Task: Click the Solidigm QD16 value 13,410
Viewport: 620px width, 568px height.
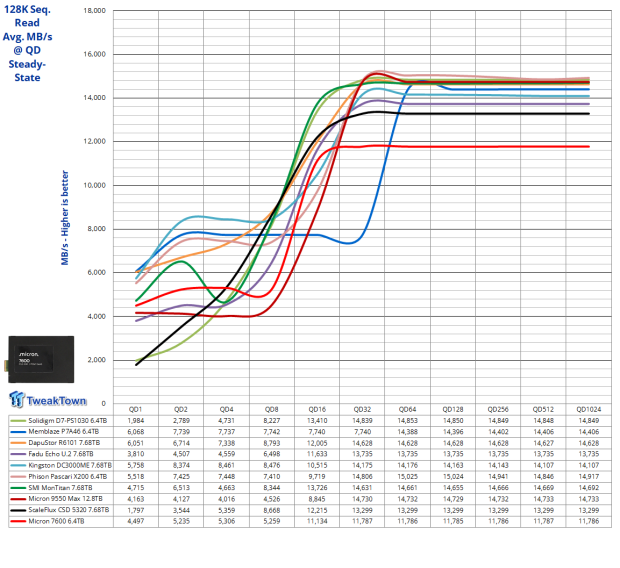Action: tap(317, 420)
